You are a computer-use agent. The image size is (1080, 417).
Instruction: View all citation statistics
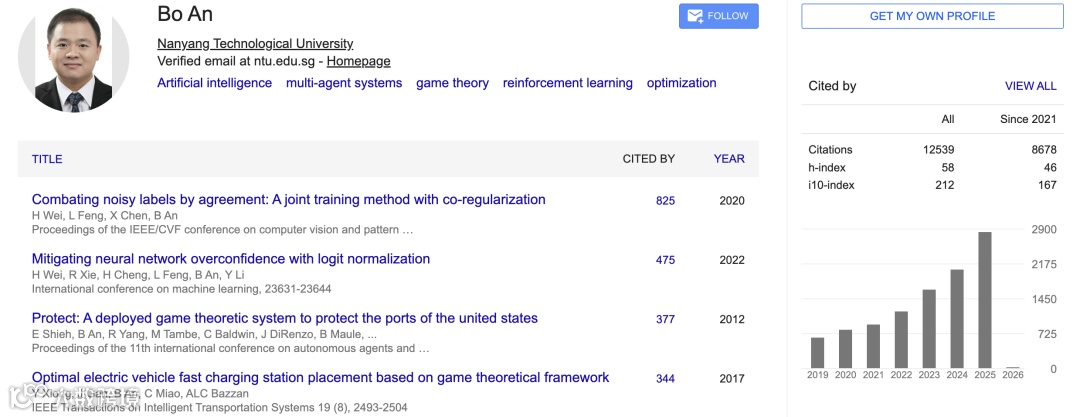(x=1030, y=87)
